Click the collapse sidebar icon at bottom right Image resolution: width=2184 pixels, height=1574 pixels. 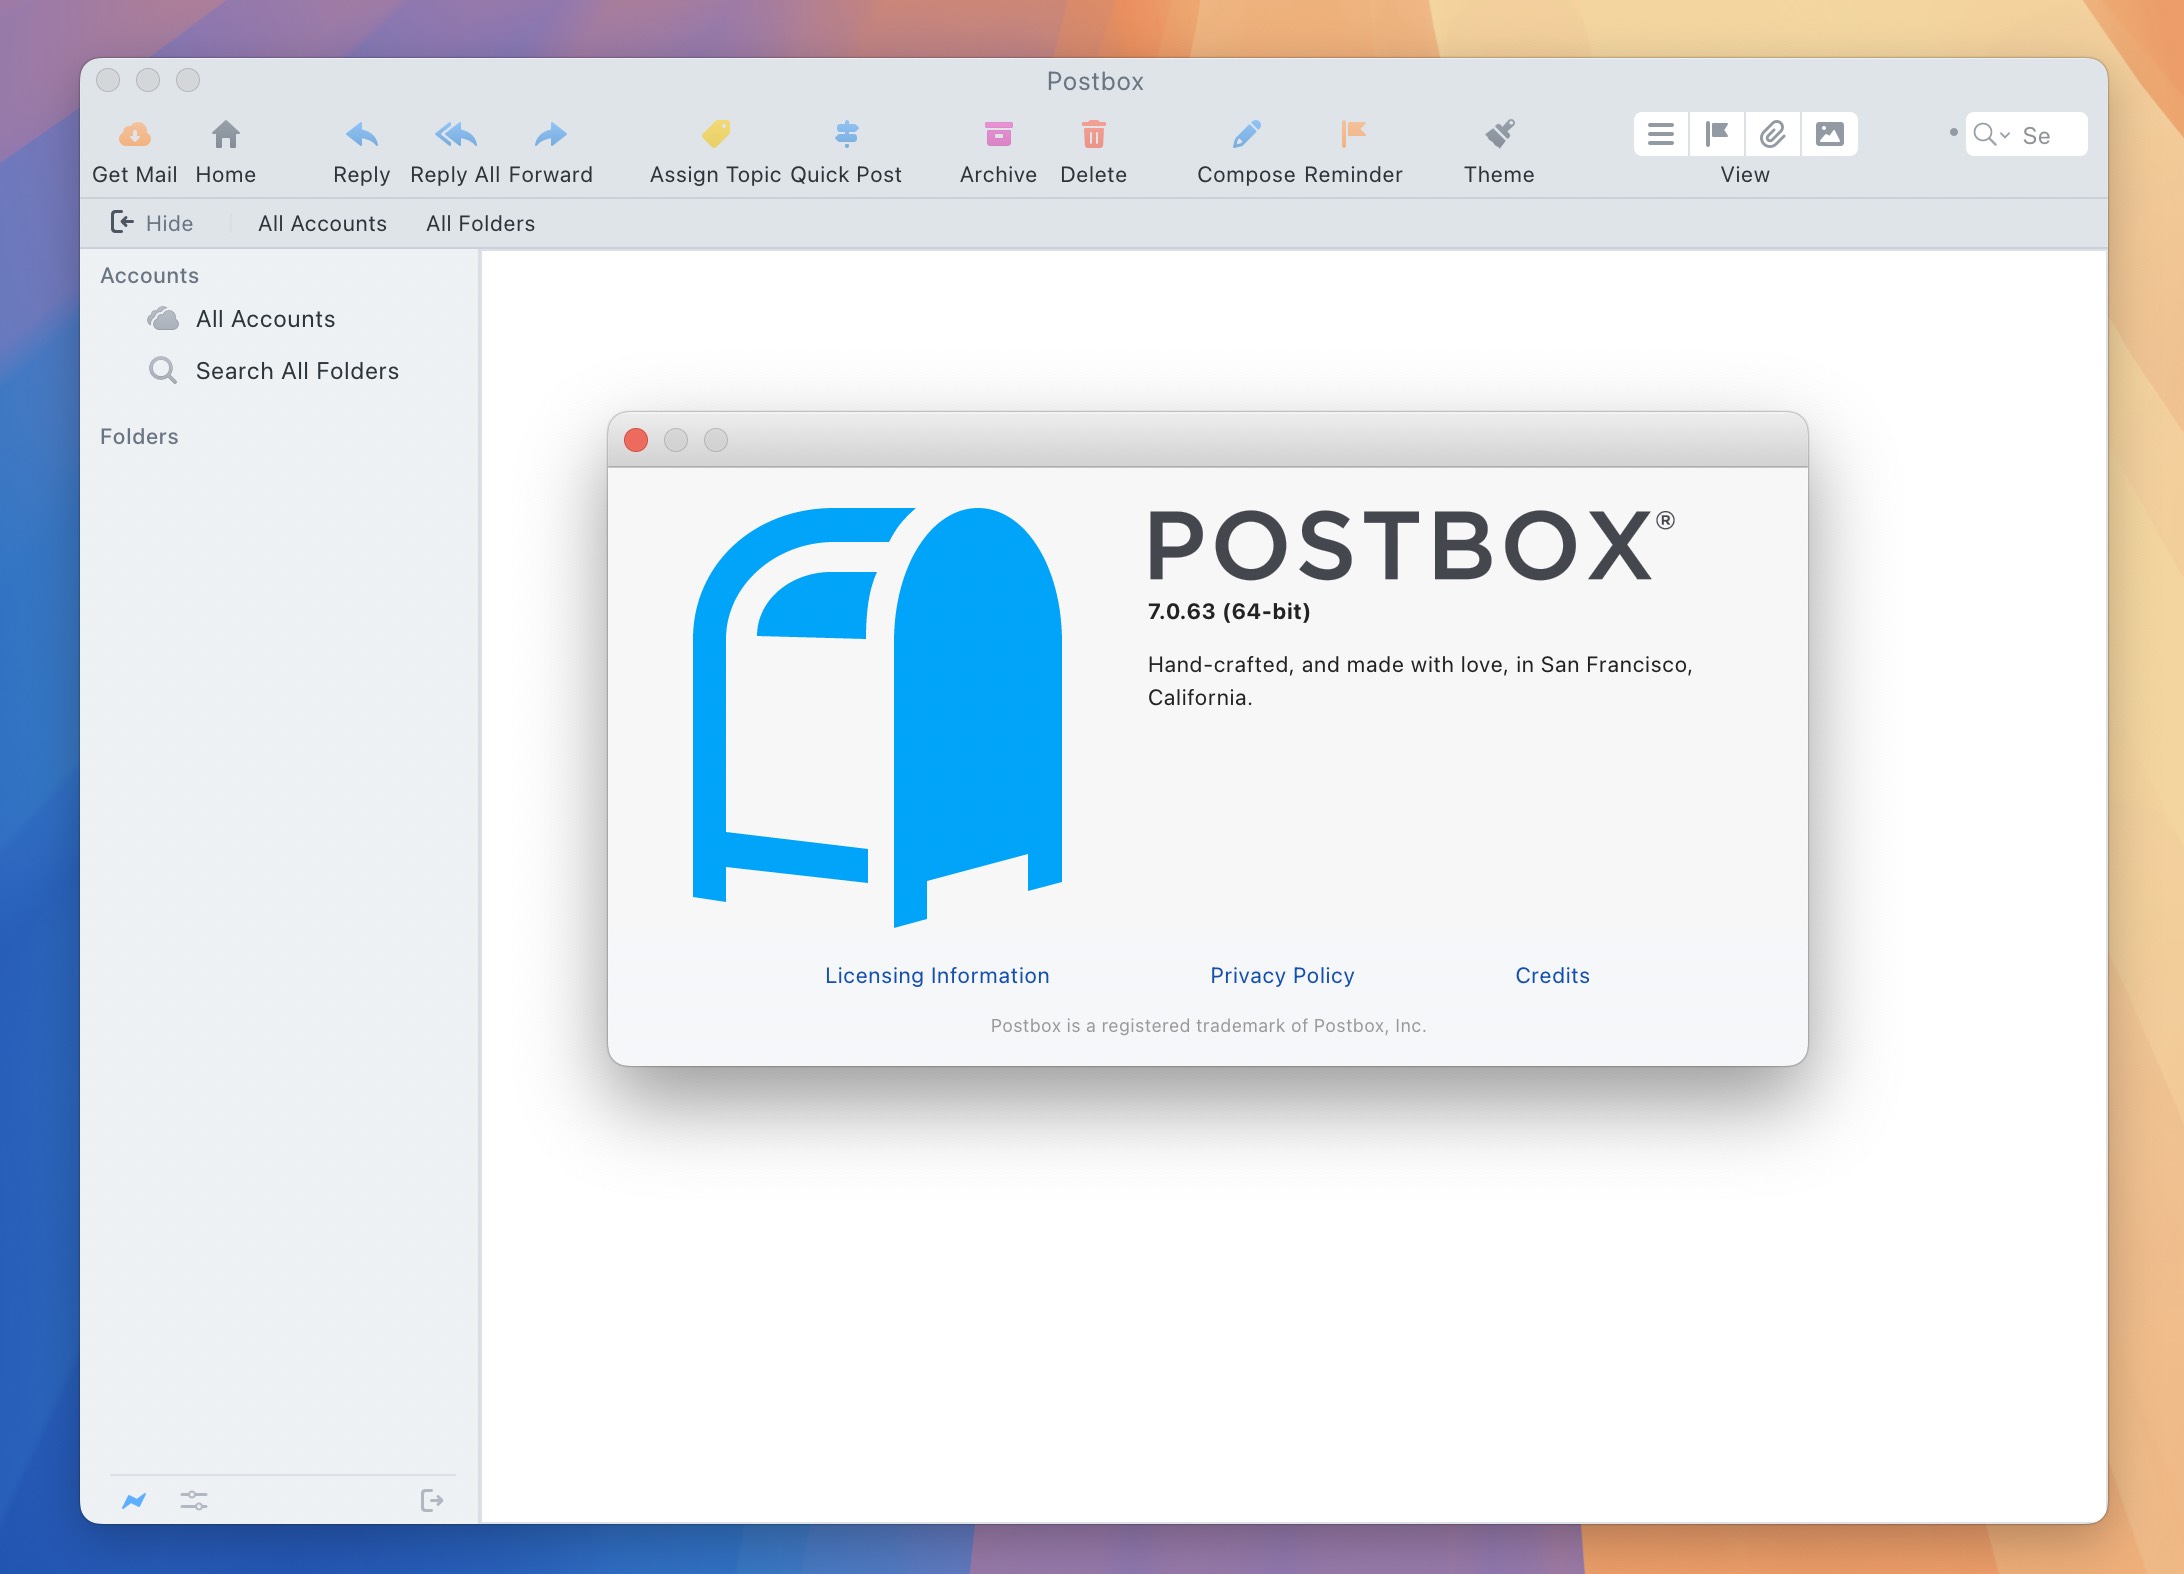click(432, 1500)
